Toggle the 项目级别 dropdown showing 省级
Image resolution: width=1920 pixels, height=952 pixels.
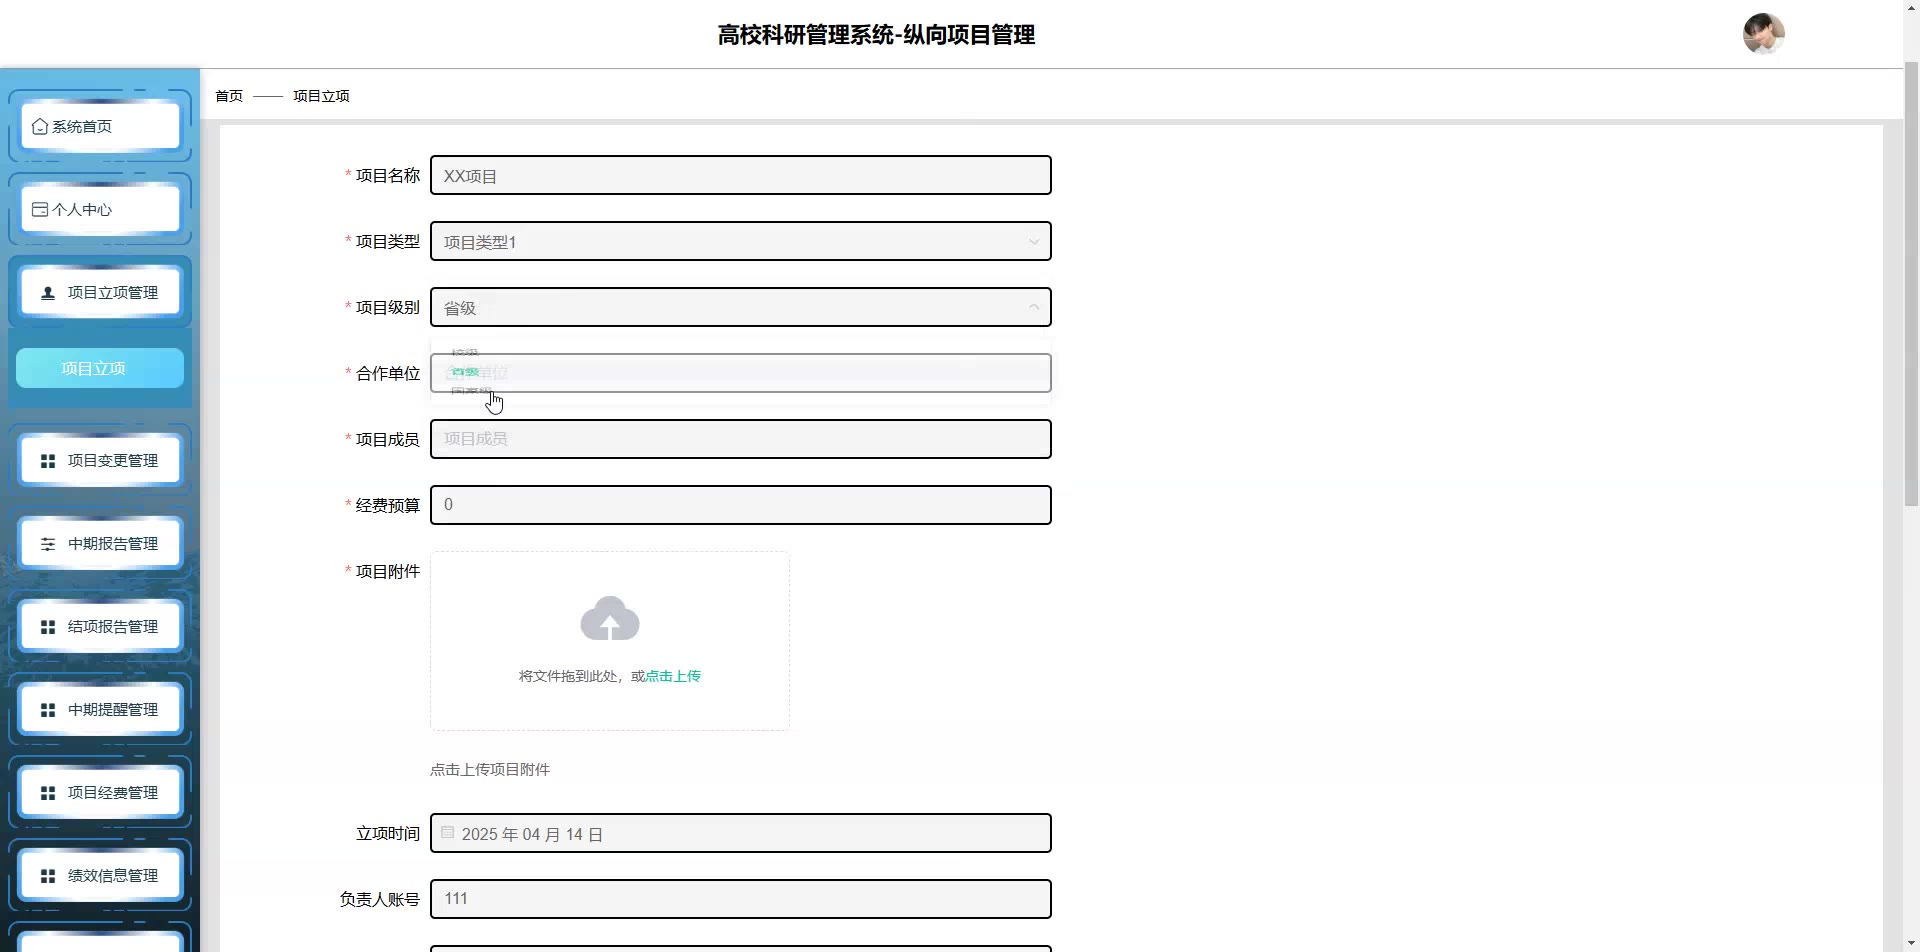point(741,308)
